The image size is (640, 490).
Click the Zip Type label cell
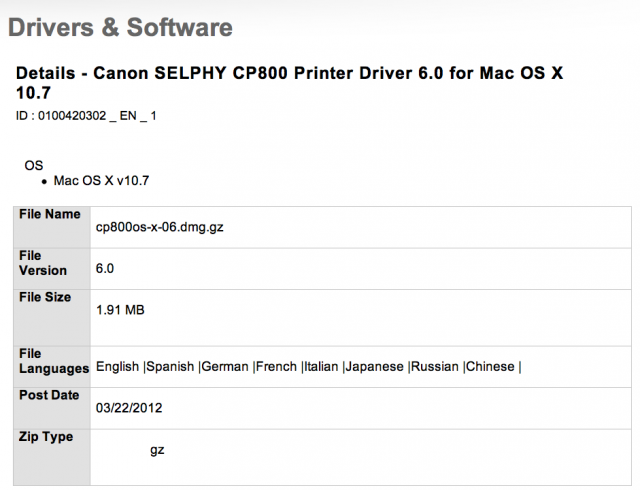[x=46, y=437]
